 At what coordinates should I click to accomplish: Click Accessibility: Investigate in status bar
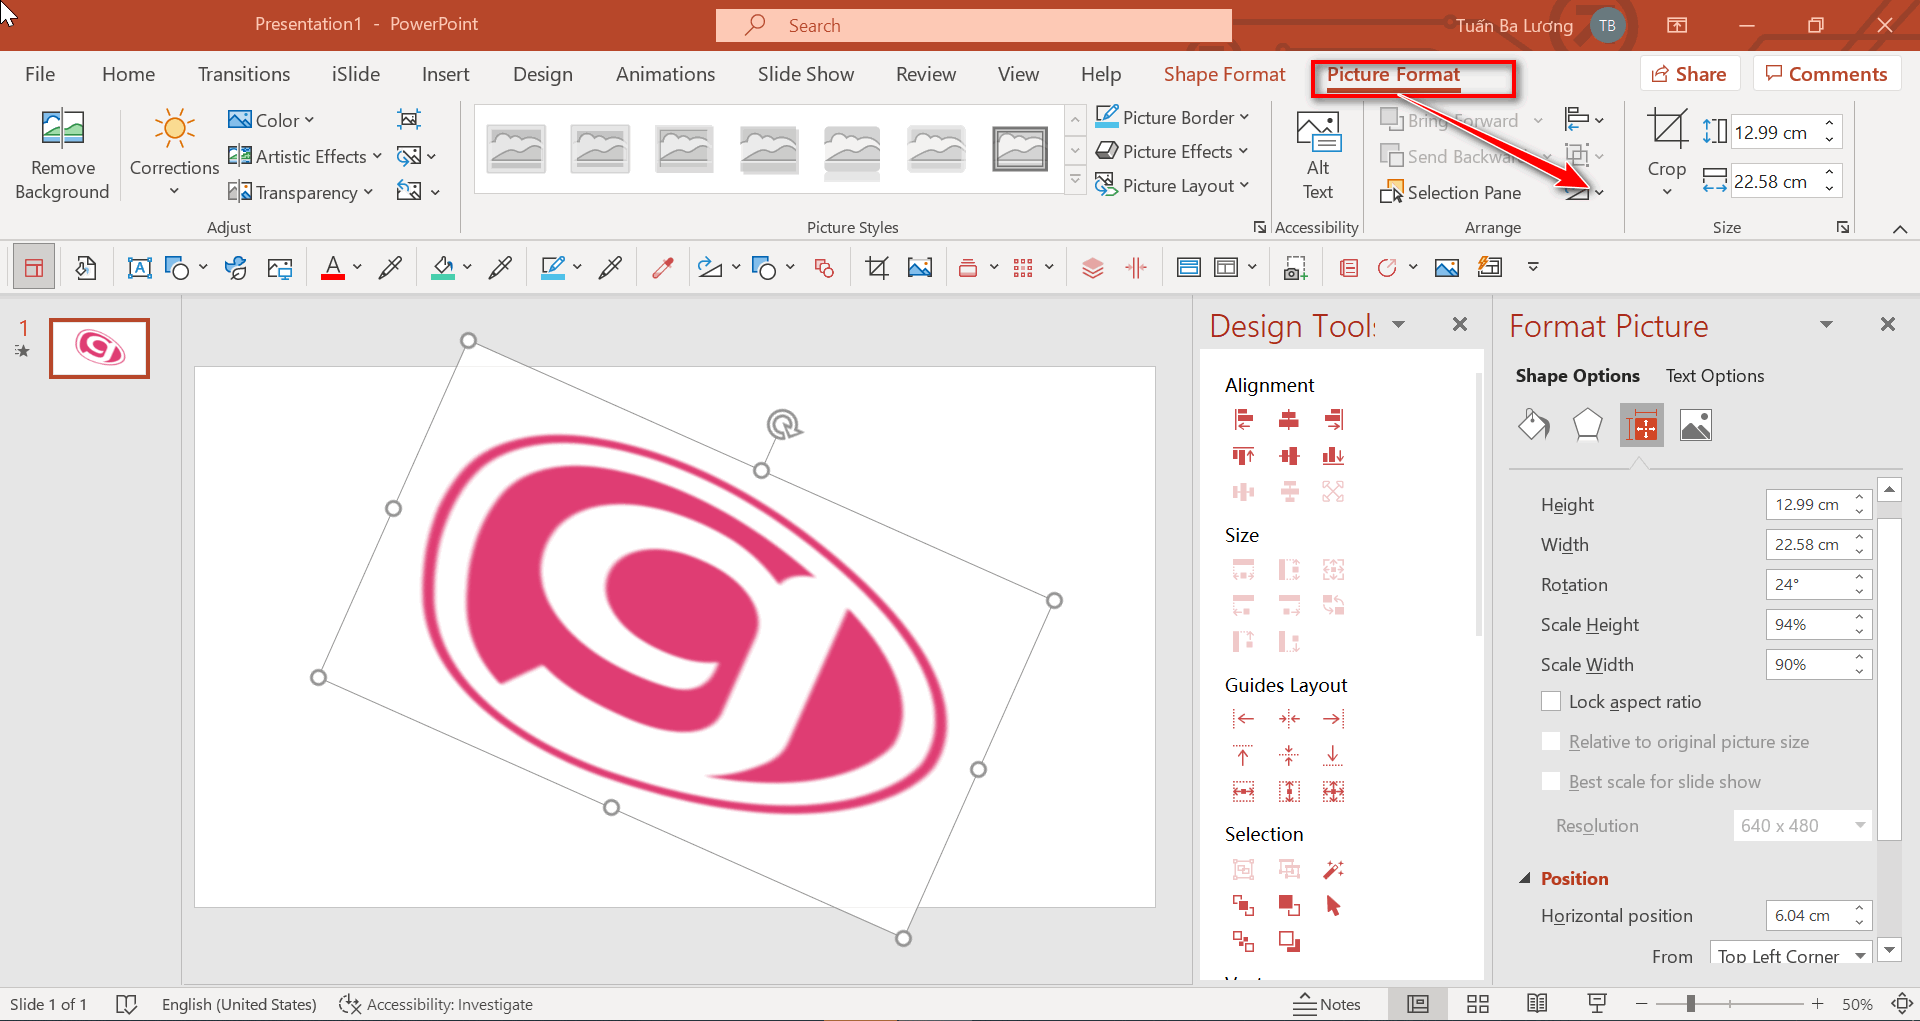(x=436, y=1004)
